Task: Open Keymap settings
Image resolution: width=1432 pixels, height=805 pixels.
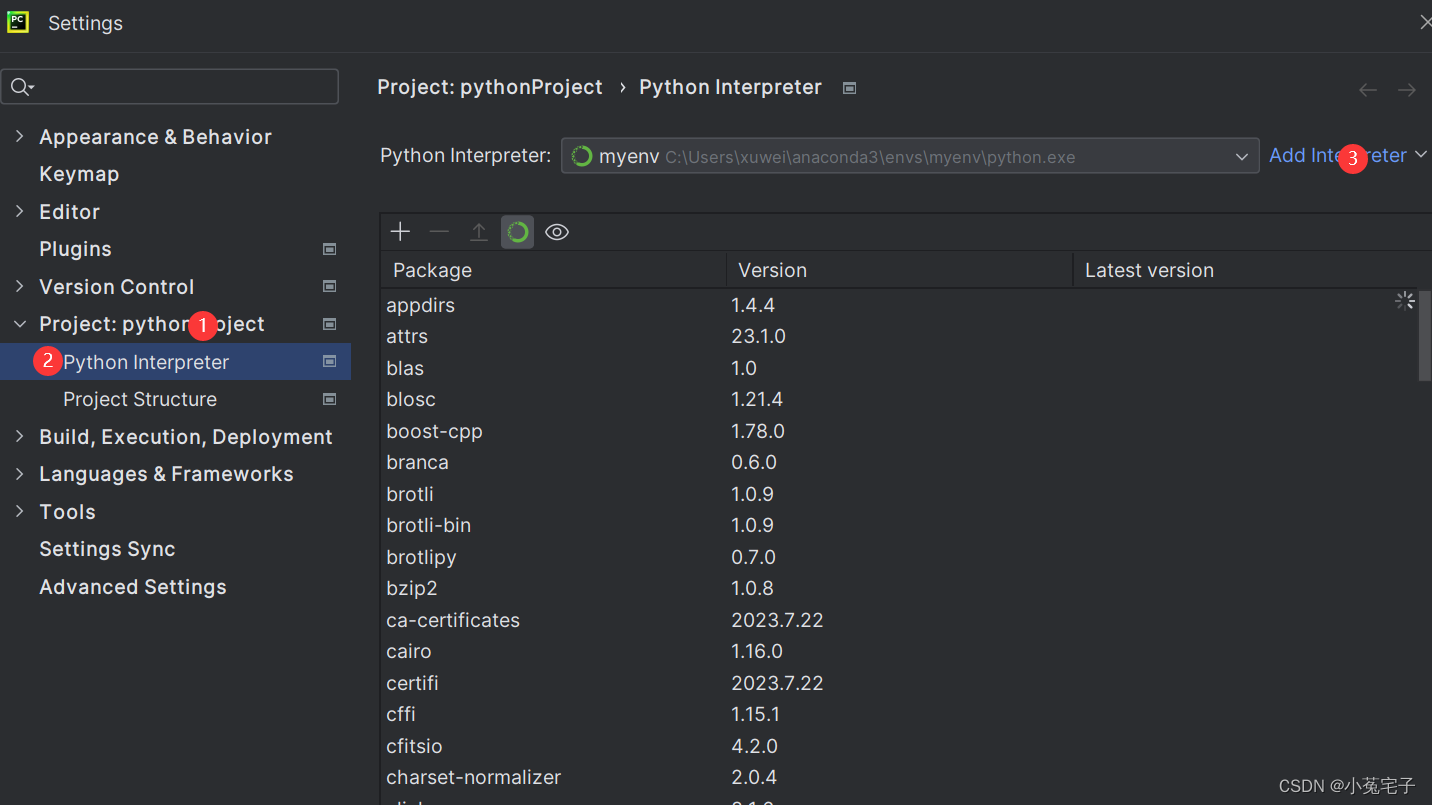Action: coord(79,174)
